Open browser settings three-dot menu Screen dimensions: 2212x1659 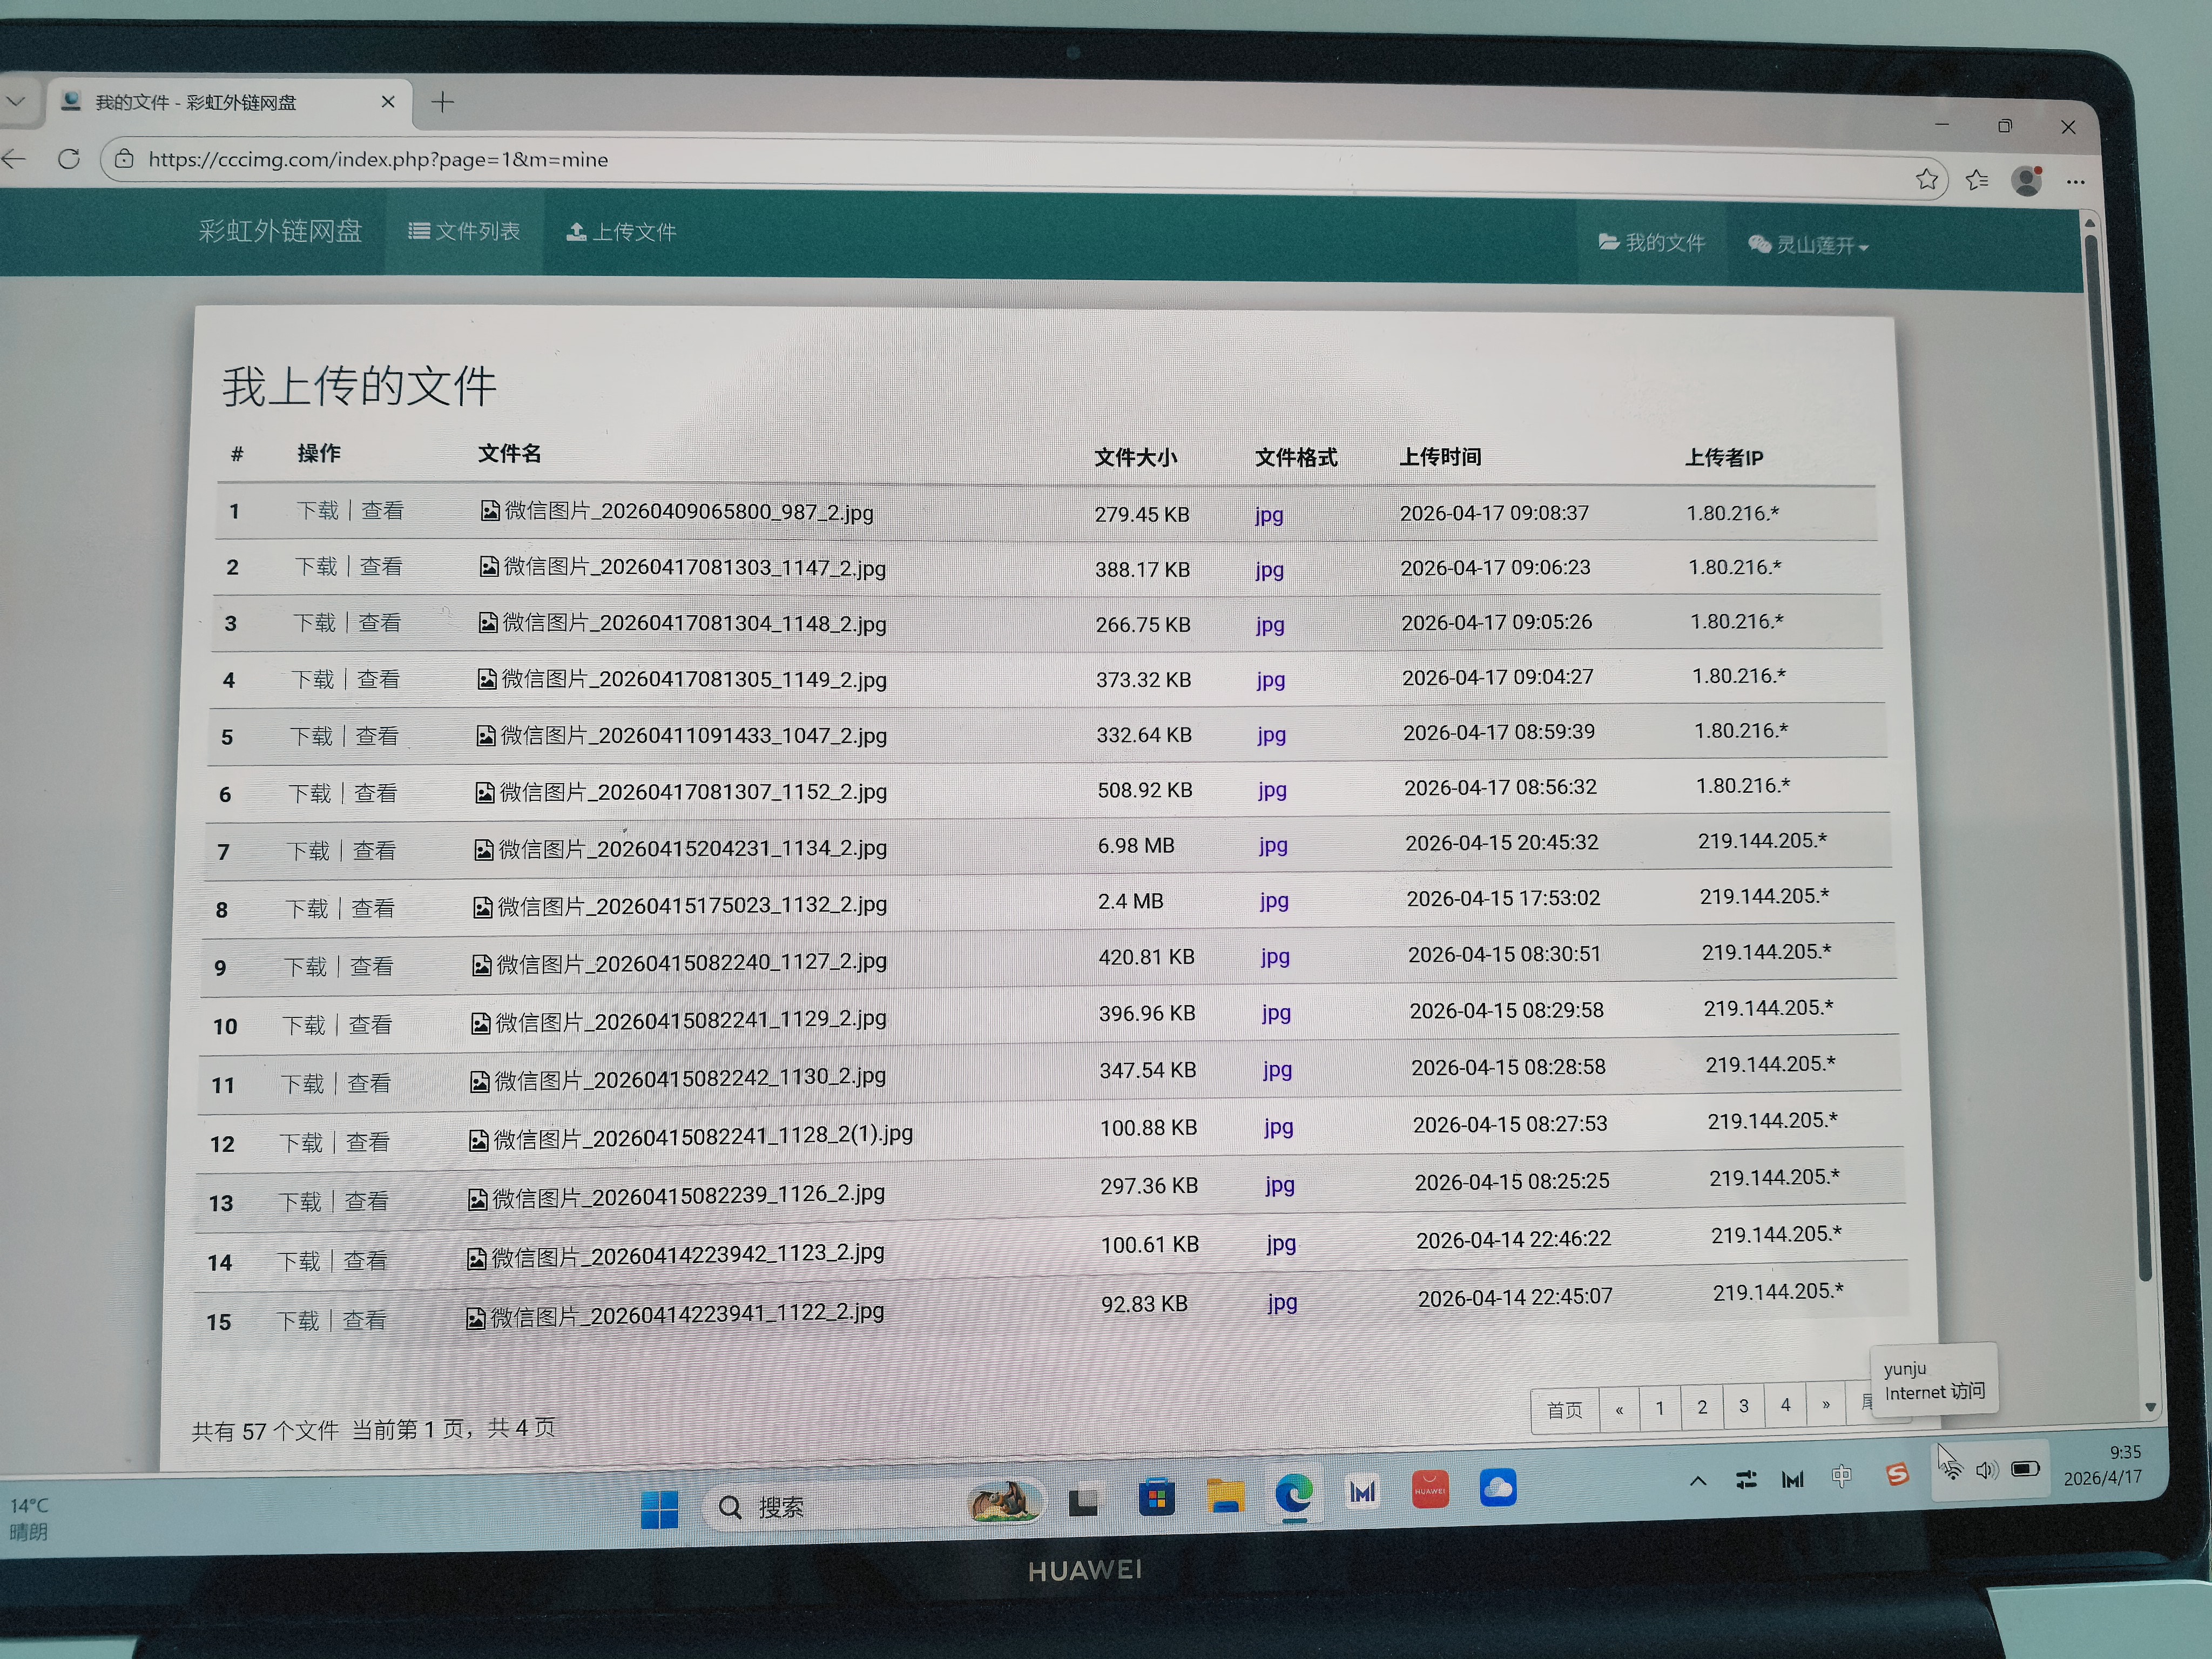click(x=2075, y=182)
